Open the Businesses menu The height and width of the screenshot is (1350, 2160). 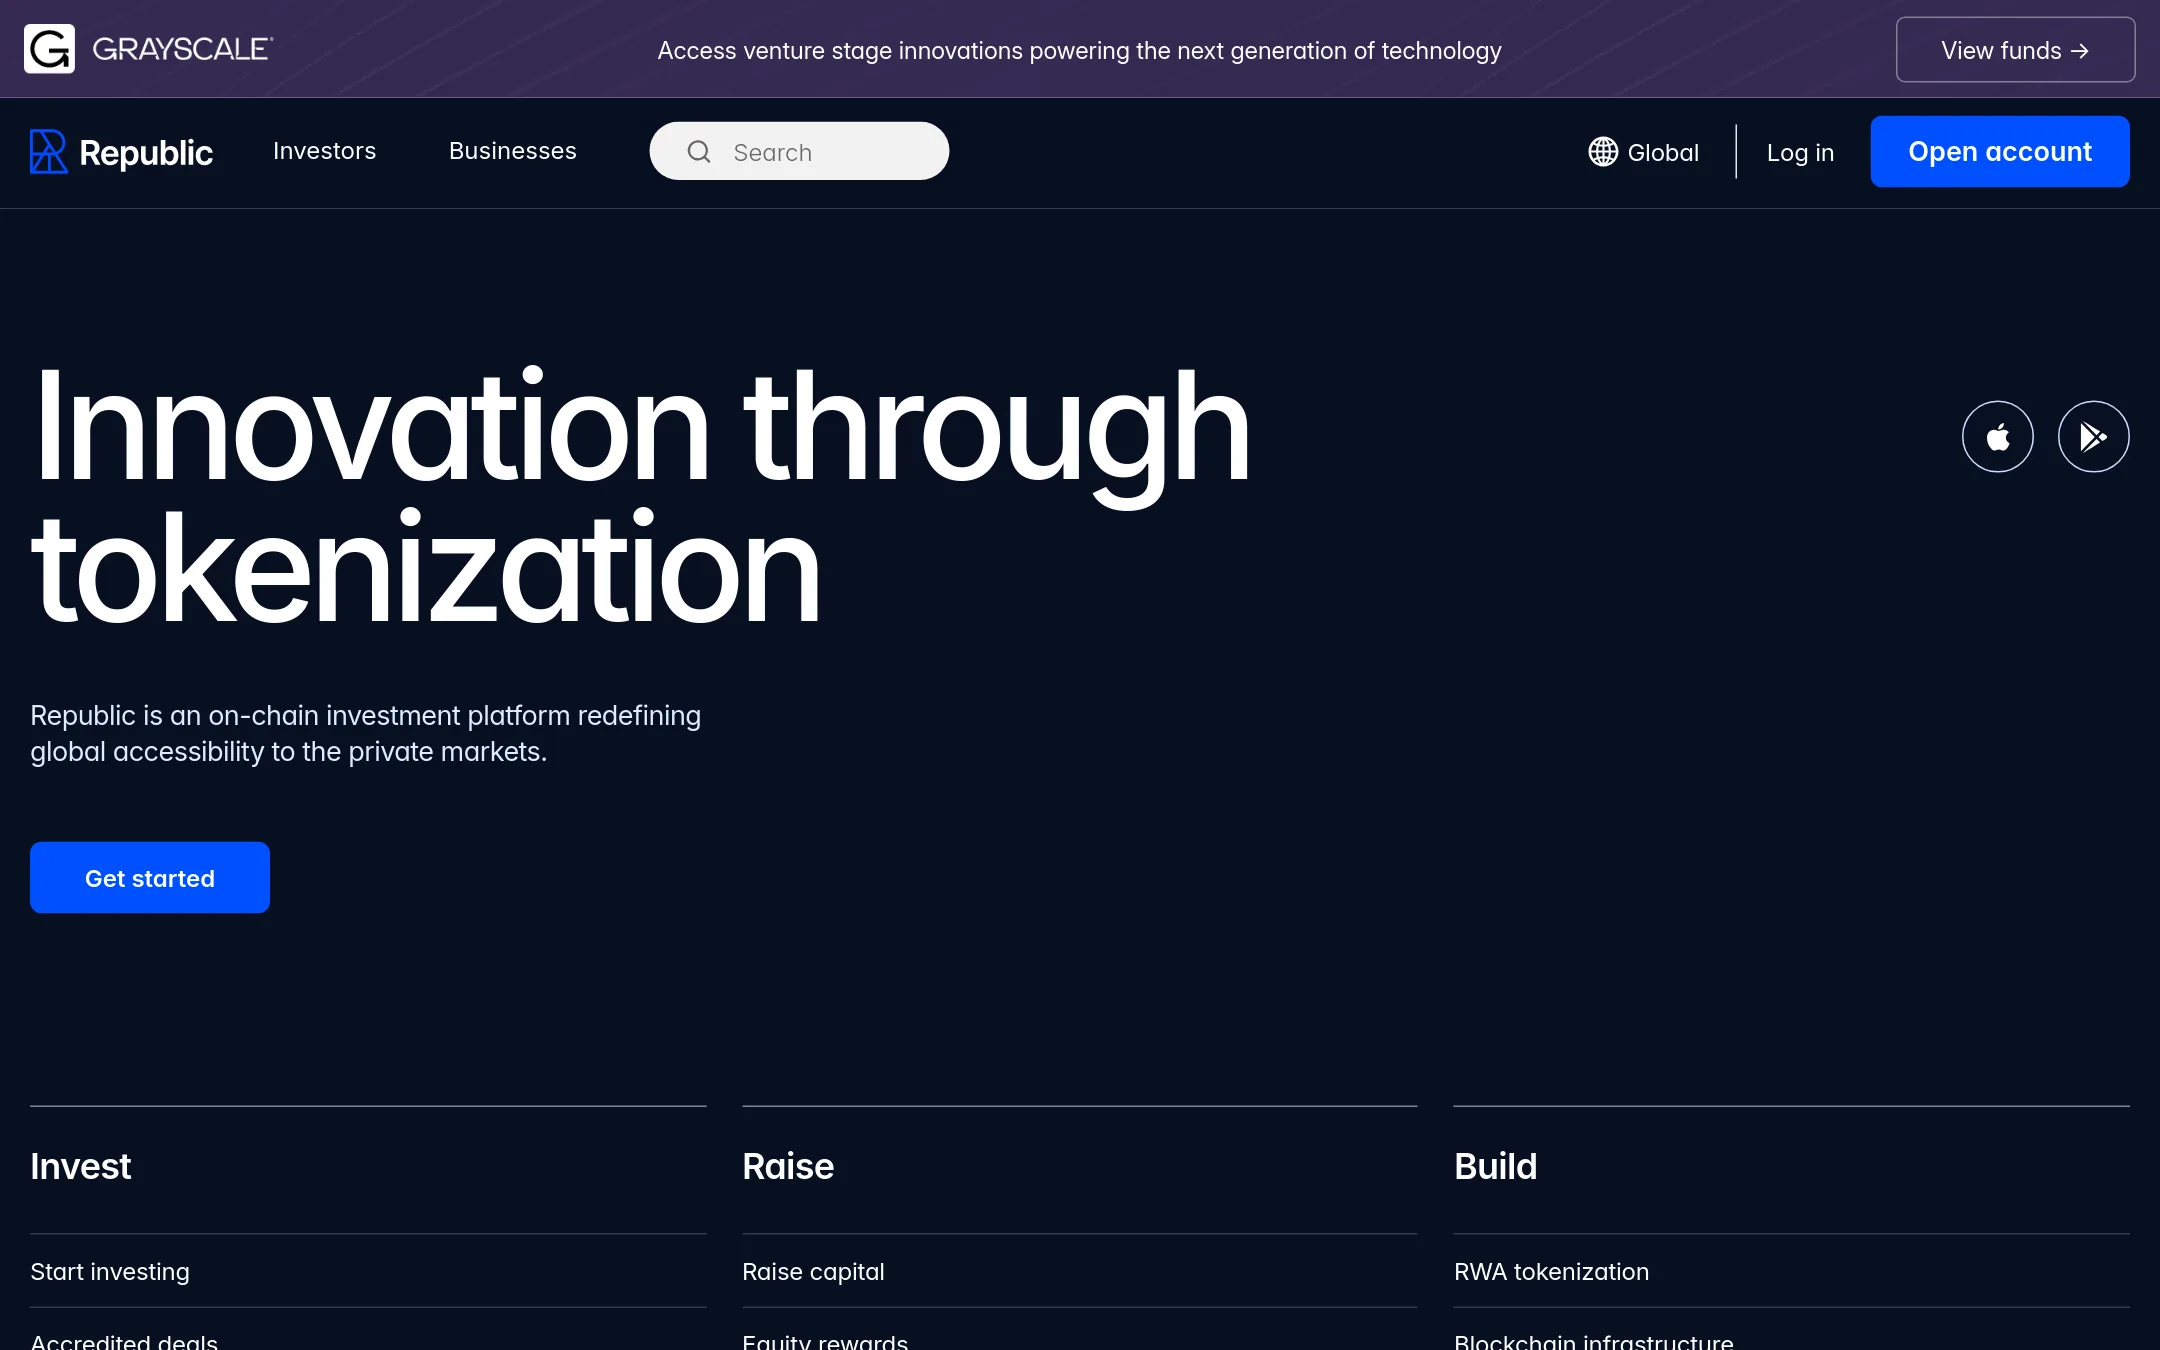coord(512,151)
